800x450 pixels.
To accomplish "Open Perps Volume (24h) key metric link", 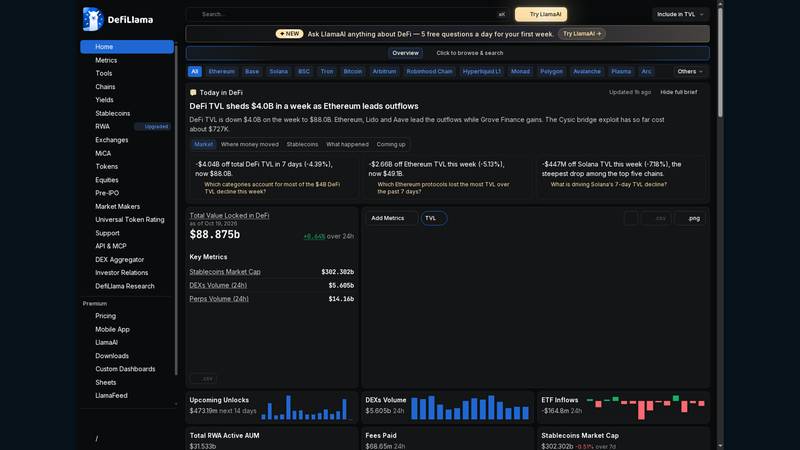I will click(219, 298).
